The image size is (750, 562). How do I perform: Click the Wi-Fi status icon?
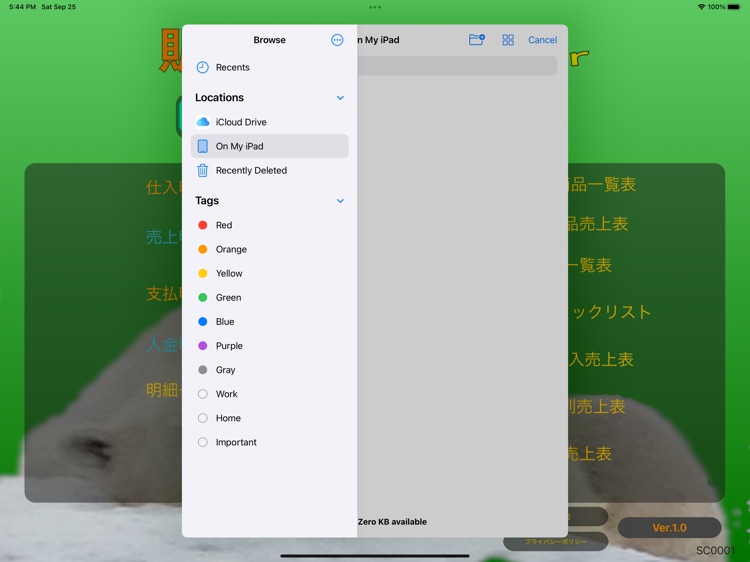pos(701,7)
